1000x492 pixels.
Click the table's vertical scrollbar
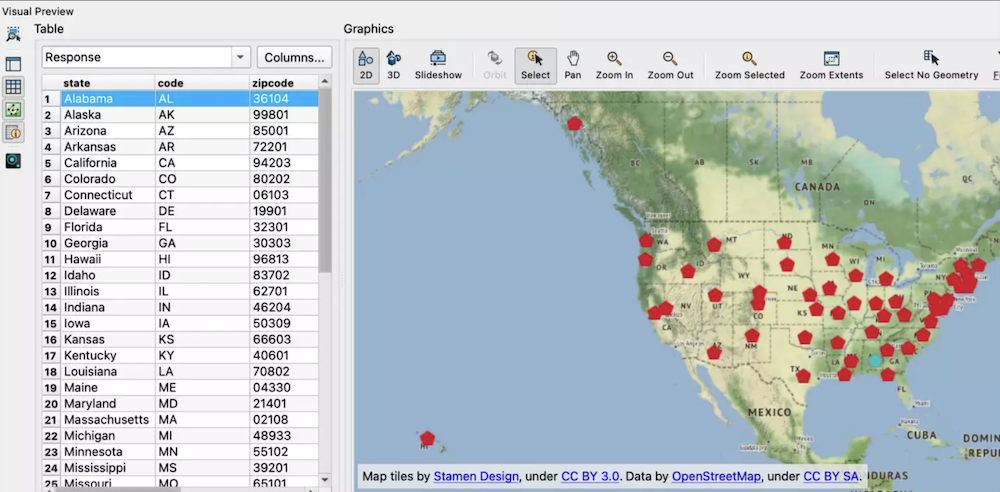click(325, 180)
